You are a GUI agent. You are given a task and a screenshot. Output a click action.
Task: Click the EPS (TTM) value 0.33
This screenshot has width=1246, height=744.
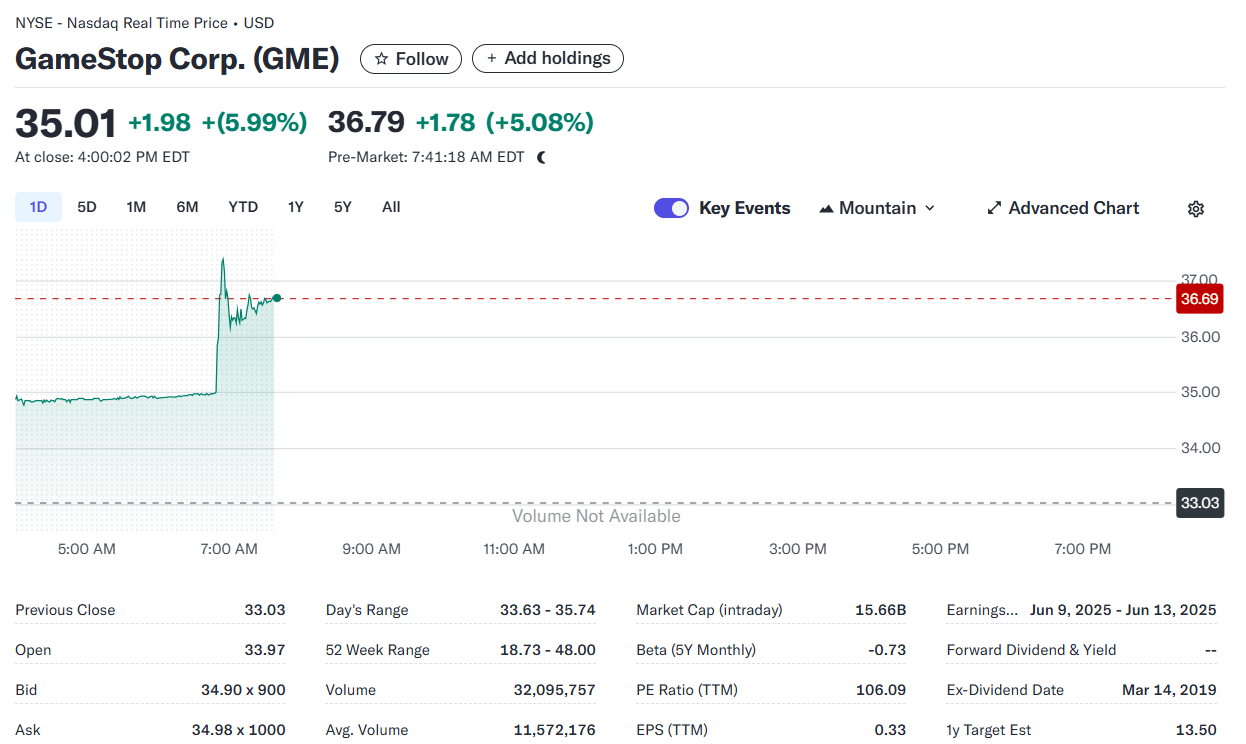pyautogui.click(x=890, y=730)
